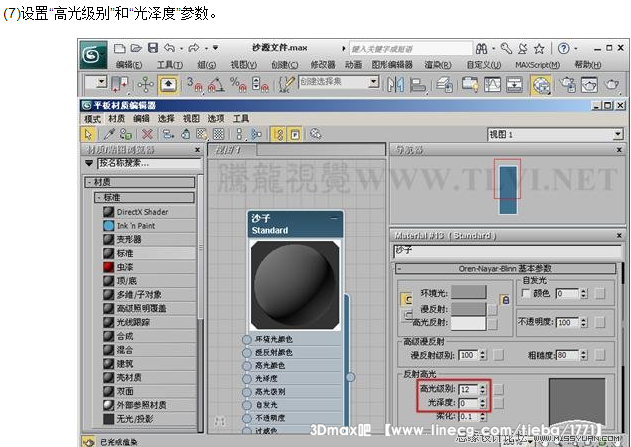Click the binoculars search icon in title bar
Image resolution: width=631 pixels, height=447 pixels.
(483, 47)
